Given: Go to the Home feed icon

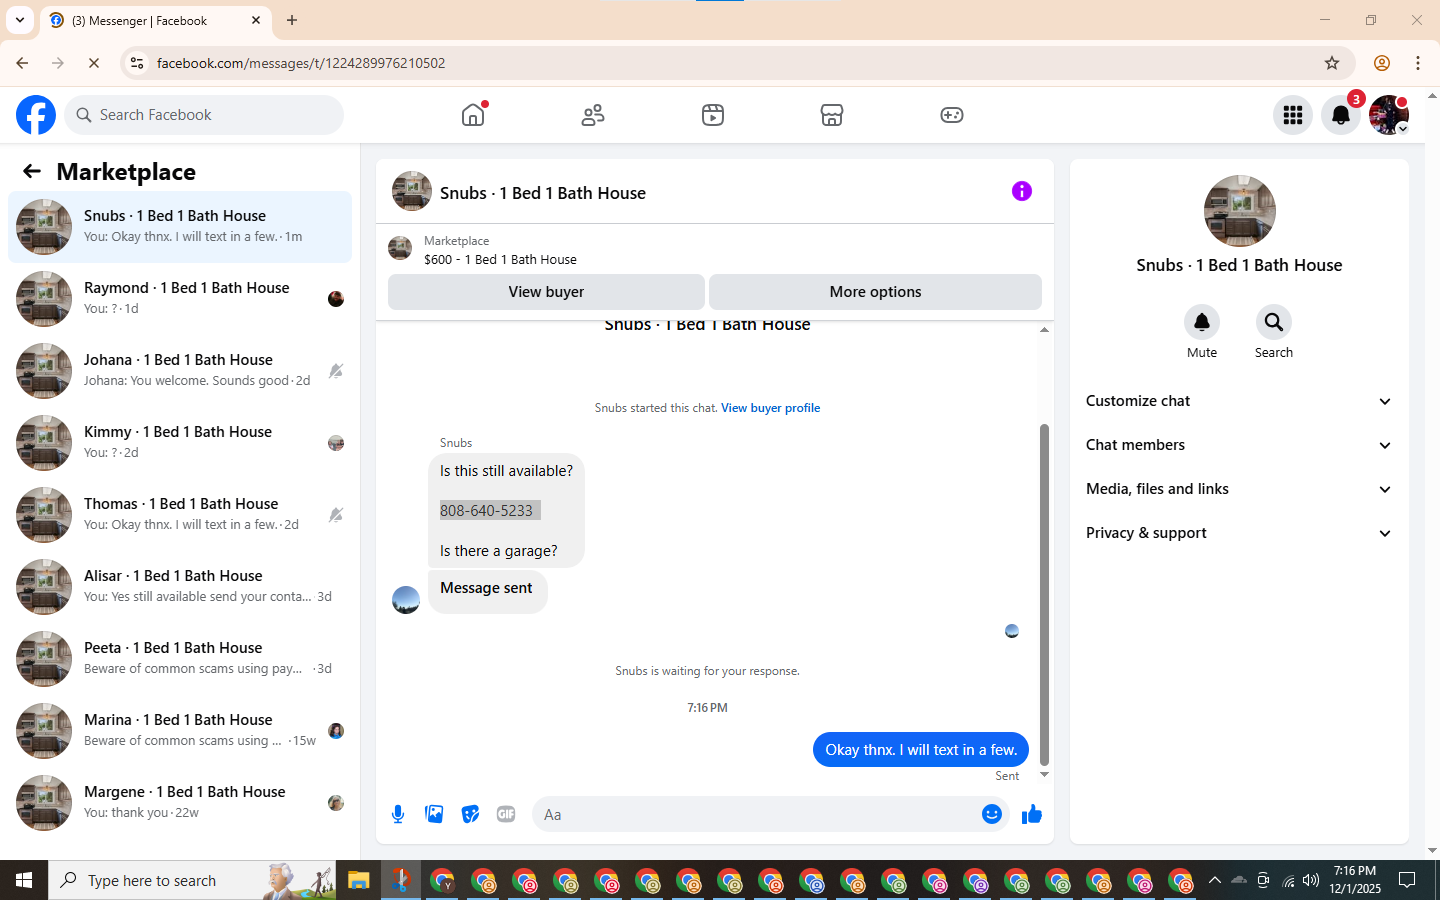Looking at the screenshot, I should (x=473, y=115).
